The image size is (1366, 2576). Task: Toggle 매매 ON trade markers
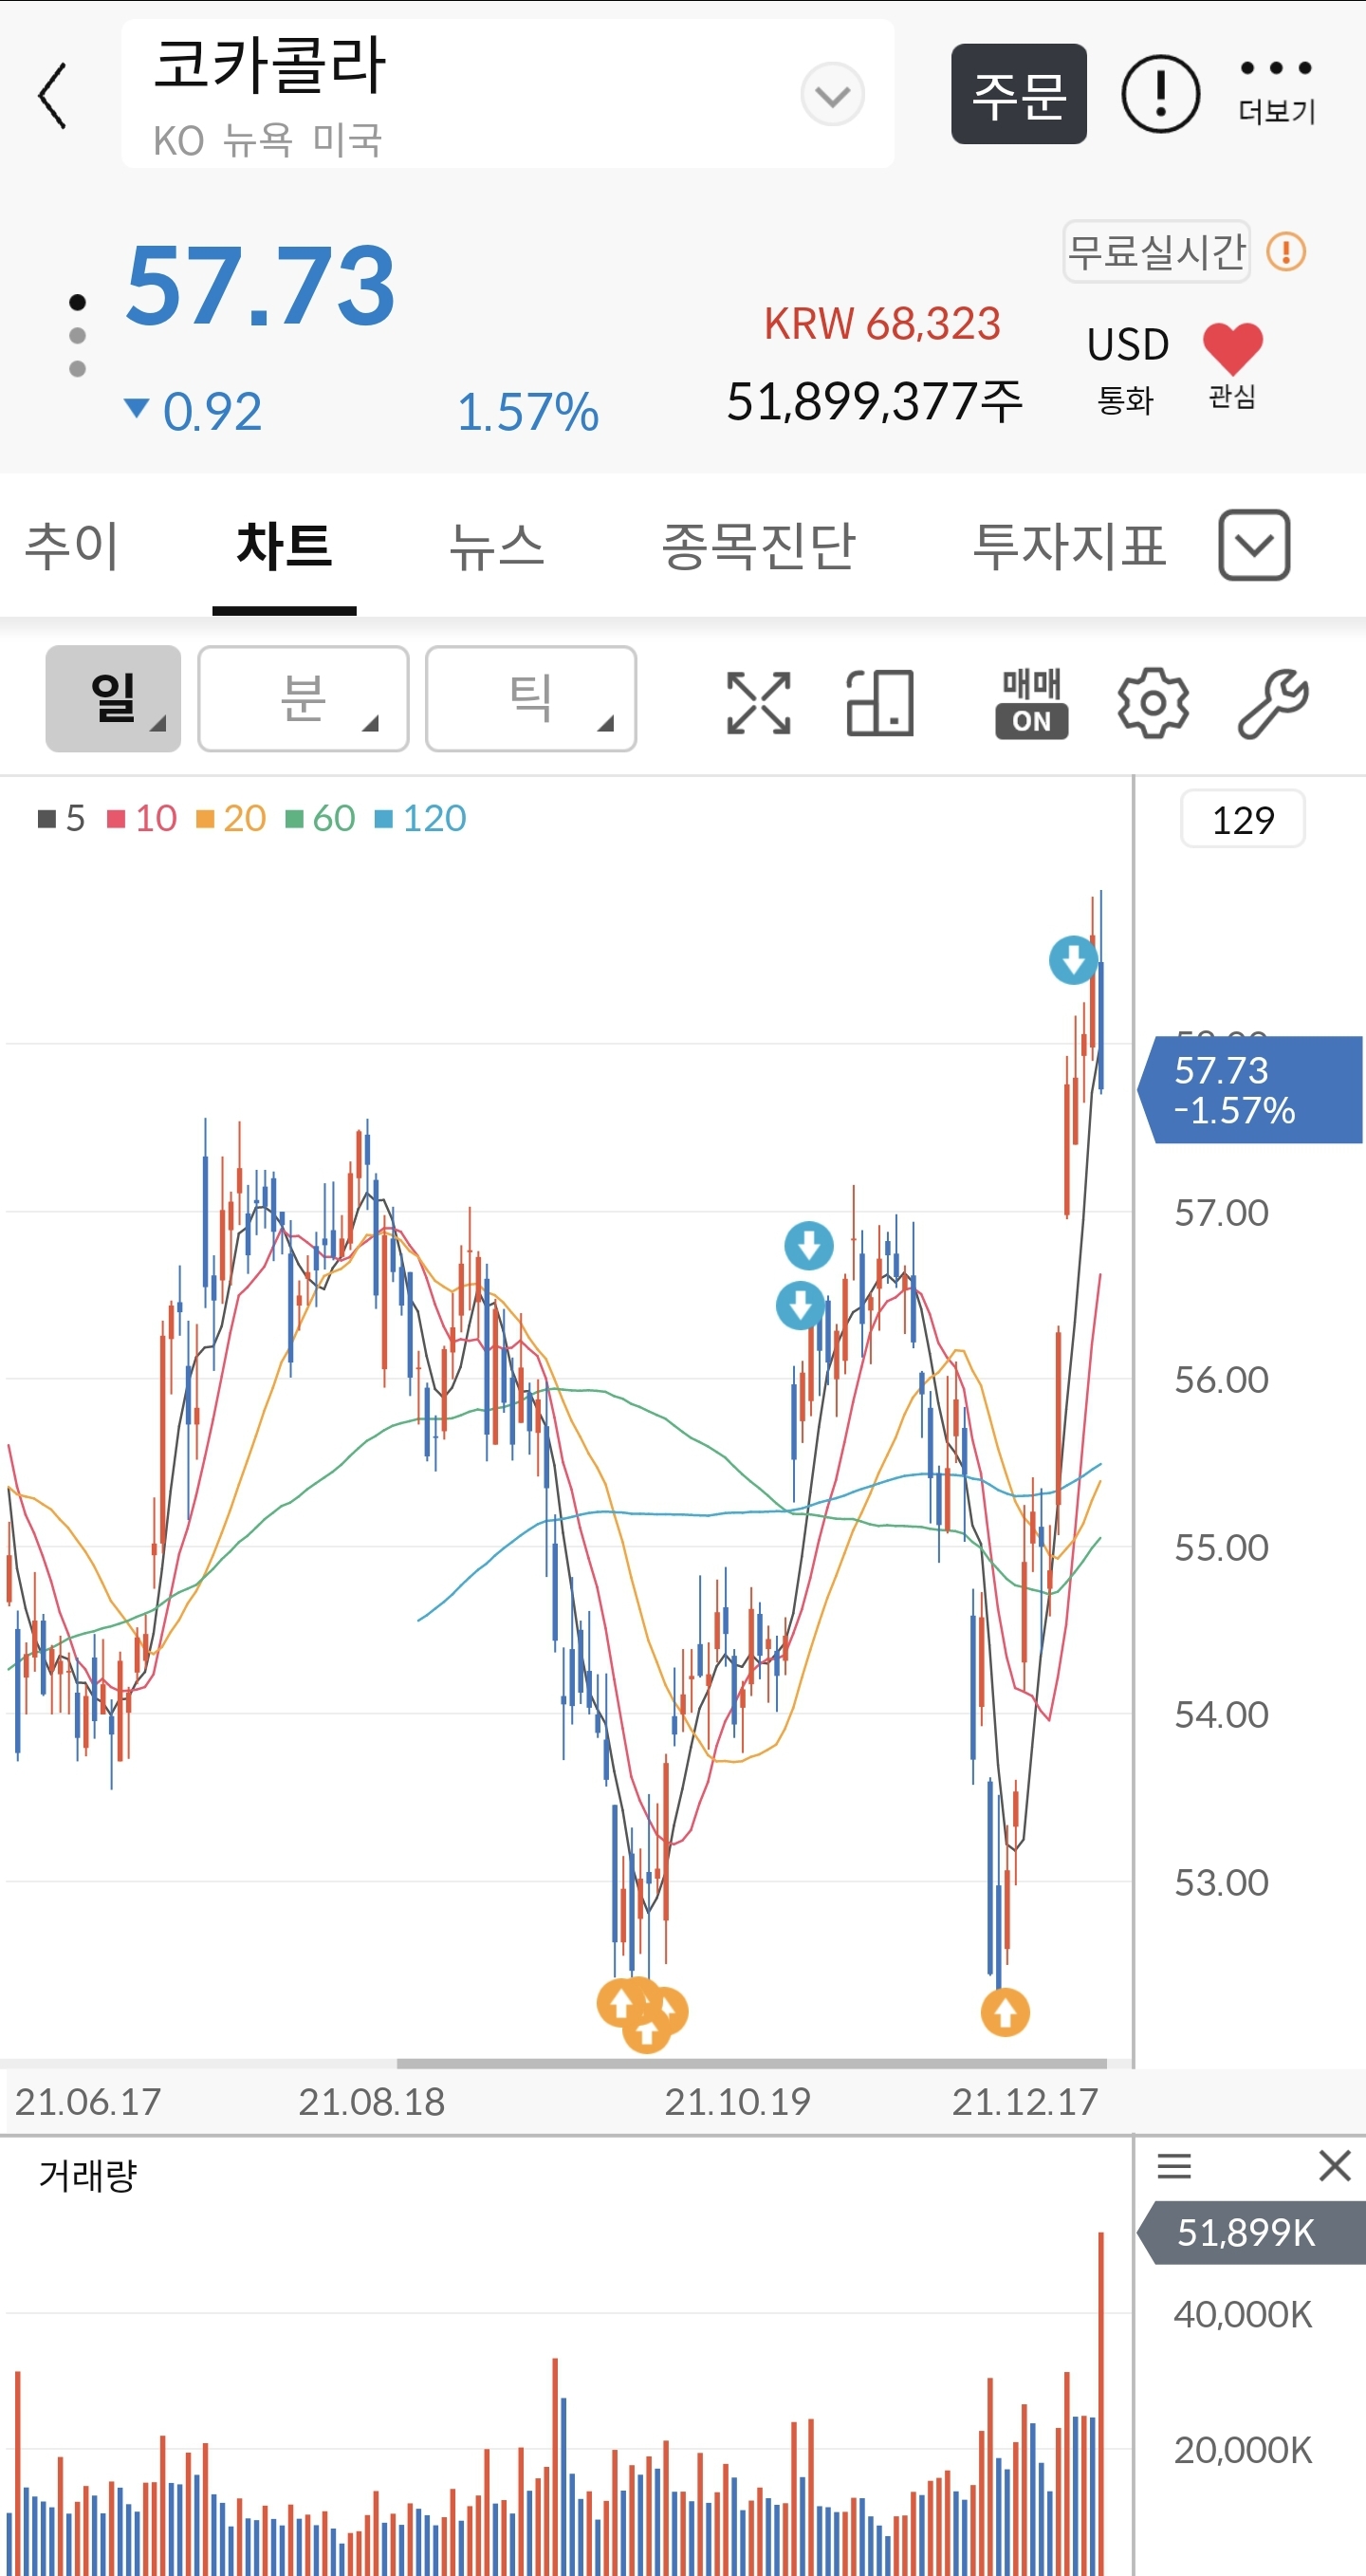coord(1031,703)
